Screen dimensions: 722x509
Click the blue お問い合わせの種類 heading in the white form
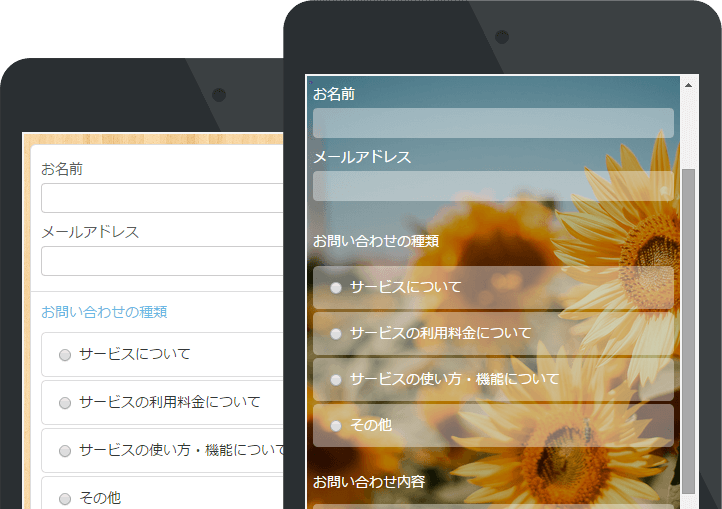[104, 312]
